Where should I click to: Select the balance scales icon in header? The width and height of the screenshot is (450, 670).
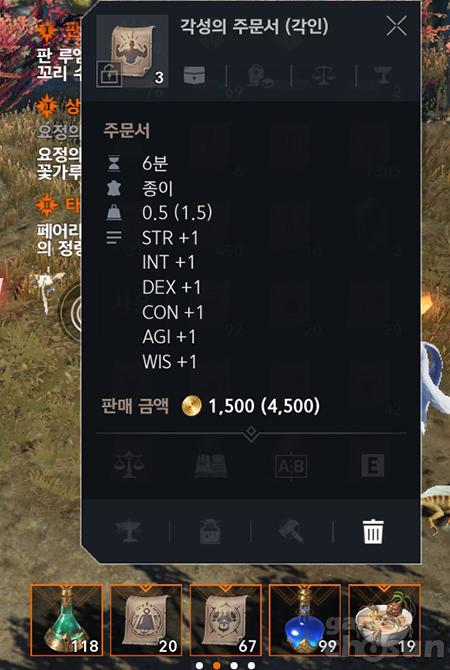coord(324,76)
